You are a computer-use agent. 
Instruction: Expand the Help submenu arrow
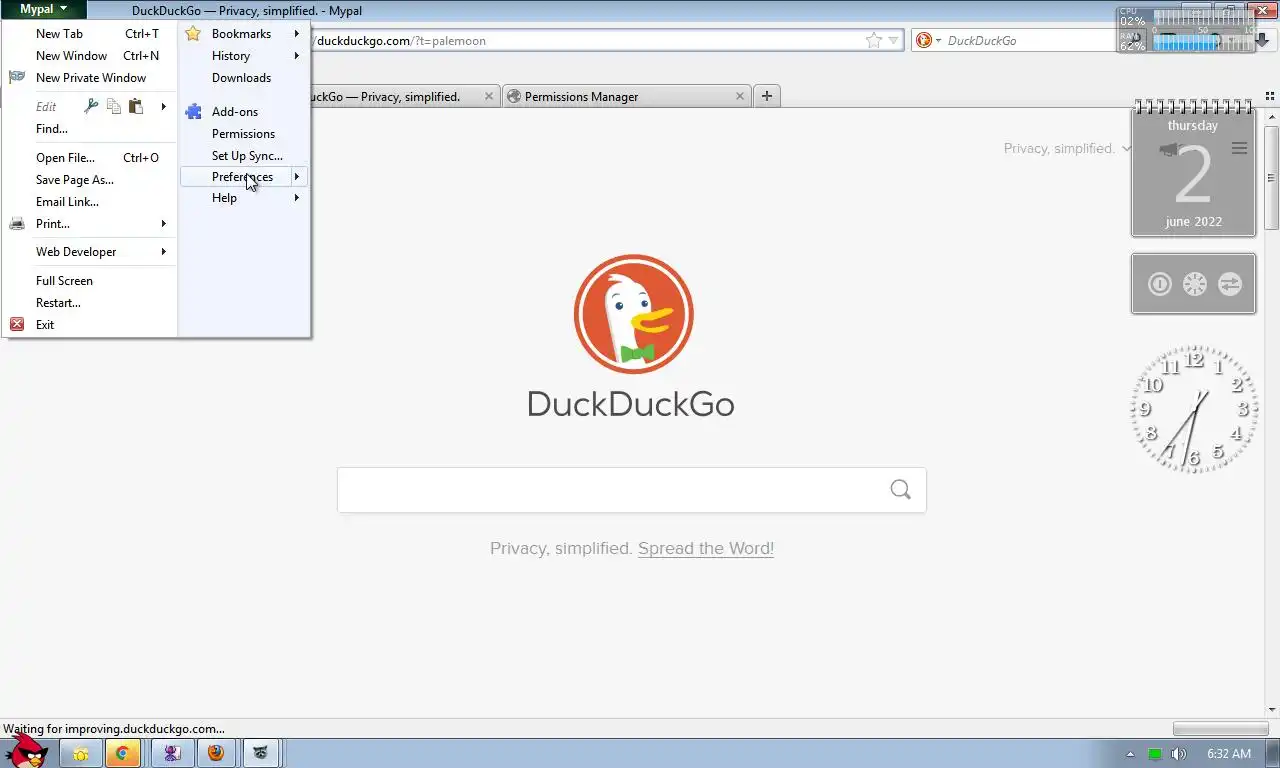[297, 198]
